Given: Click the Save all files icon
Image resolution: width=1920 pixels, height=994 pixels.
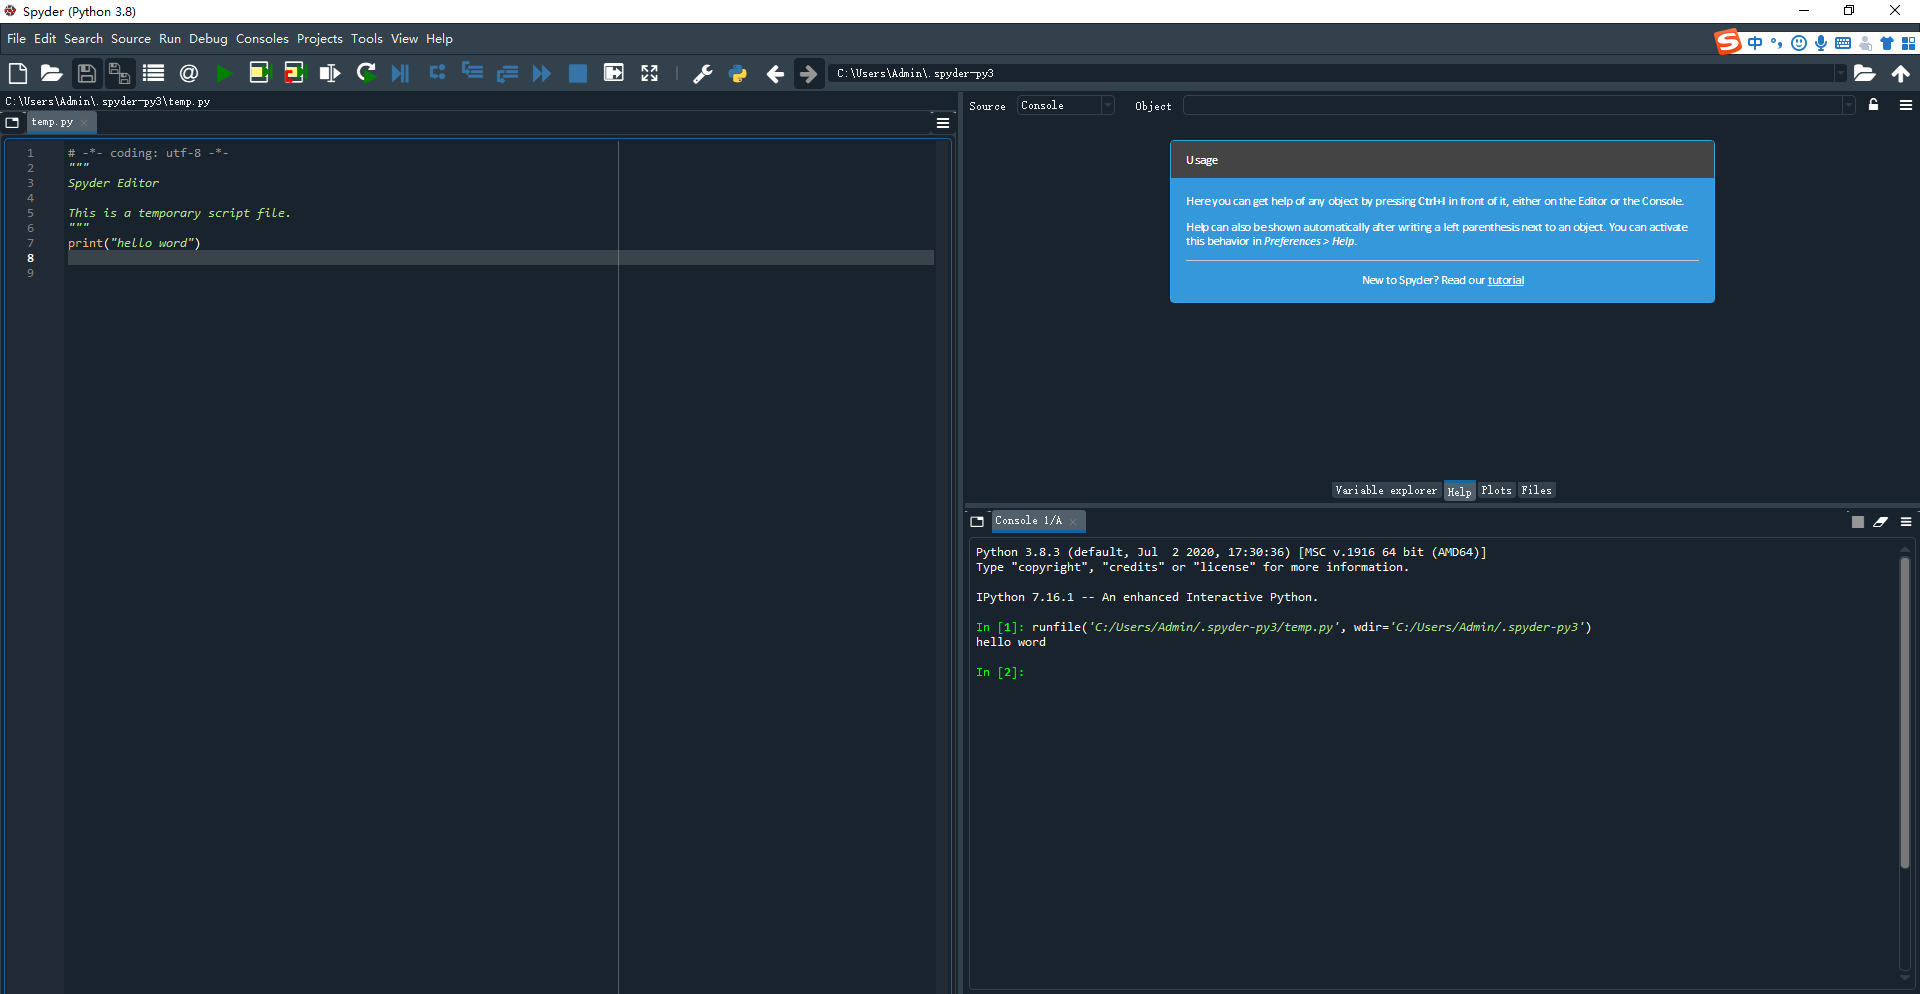Looking at the screenshot, I should (x=119, y=73).
